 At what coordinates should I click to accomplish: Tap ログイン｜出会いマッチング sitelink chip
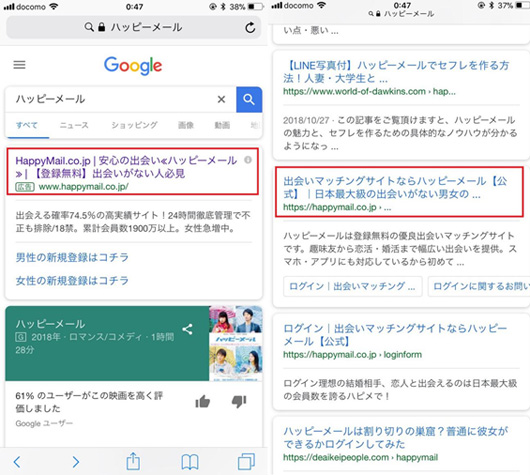(x=353, y=287)
